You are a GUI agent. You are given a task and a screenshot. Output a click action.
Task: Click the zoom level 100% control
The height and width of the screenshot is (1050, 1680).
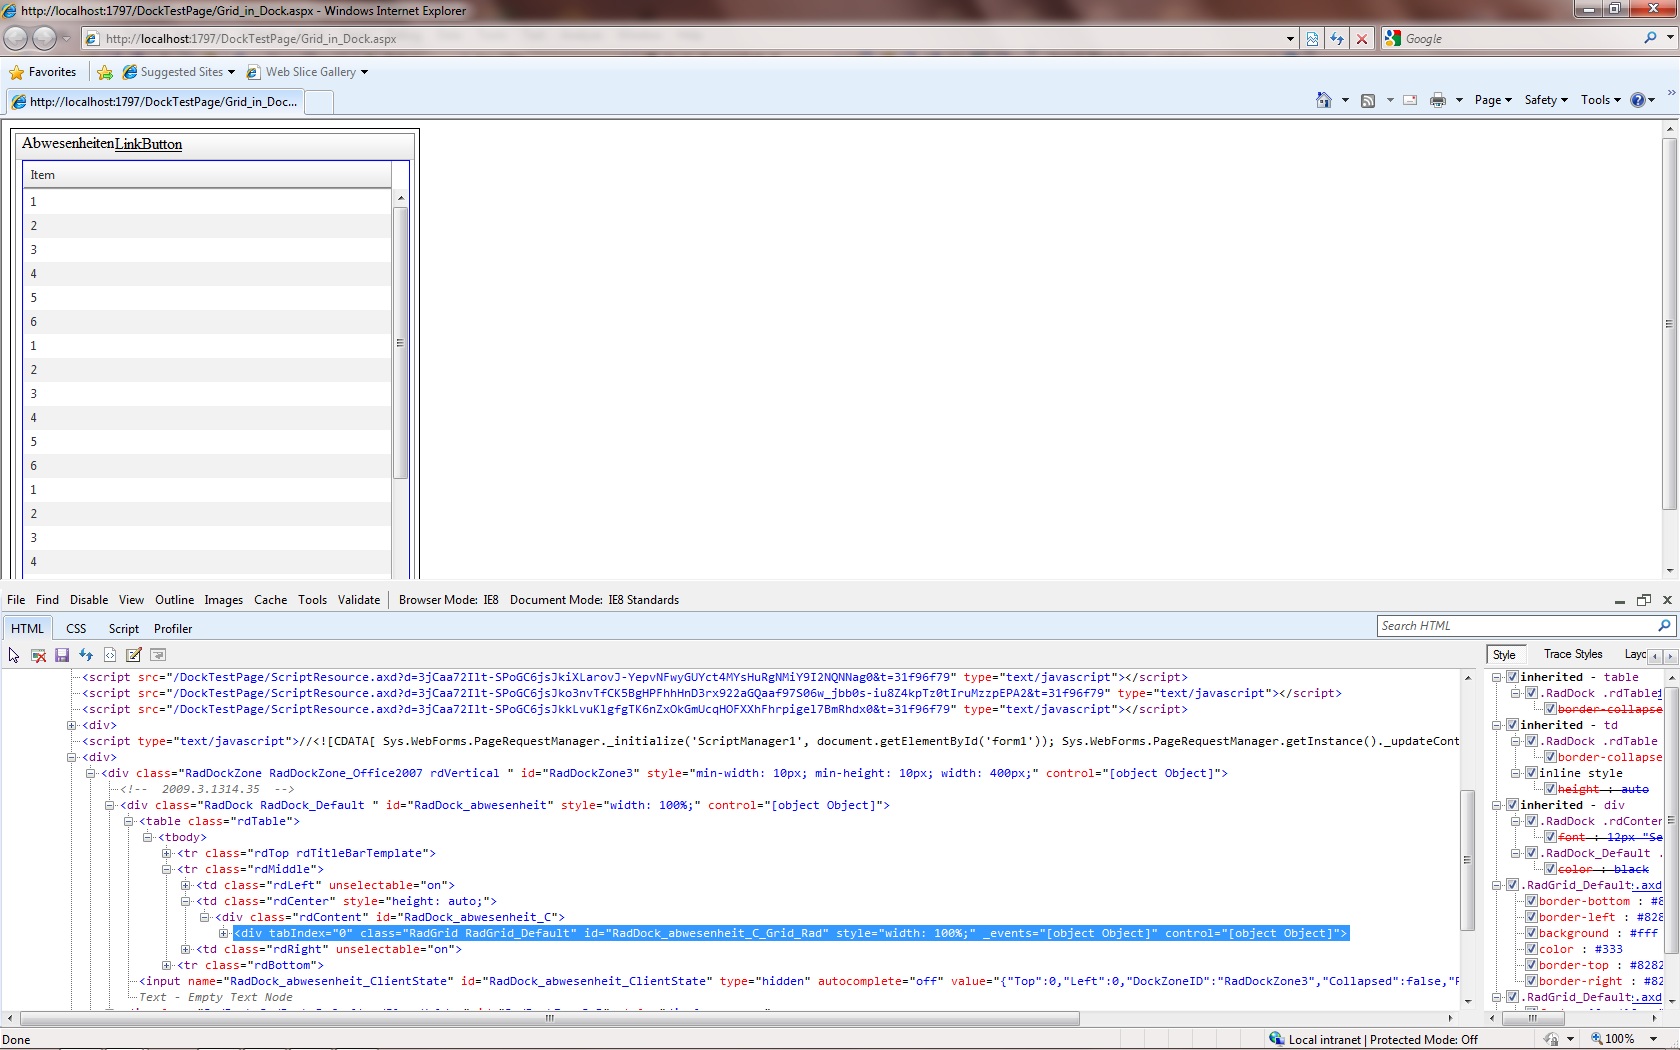tap(1626, 1039)
